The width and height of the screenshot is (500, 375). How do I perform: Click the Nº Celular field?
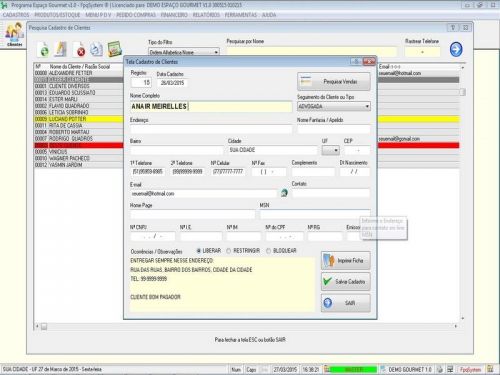click(228, 172)
